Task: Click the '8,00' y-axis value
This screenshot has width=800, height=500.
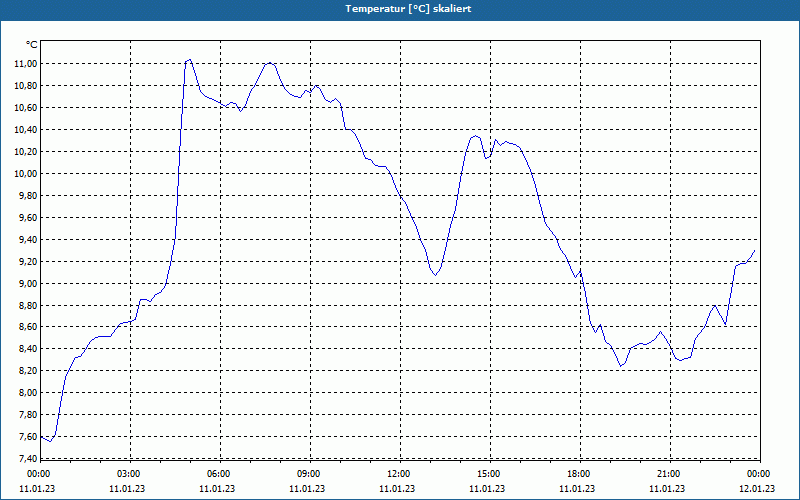Action: [x=30, y=392]
